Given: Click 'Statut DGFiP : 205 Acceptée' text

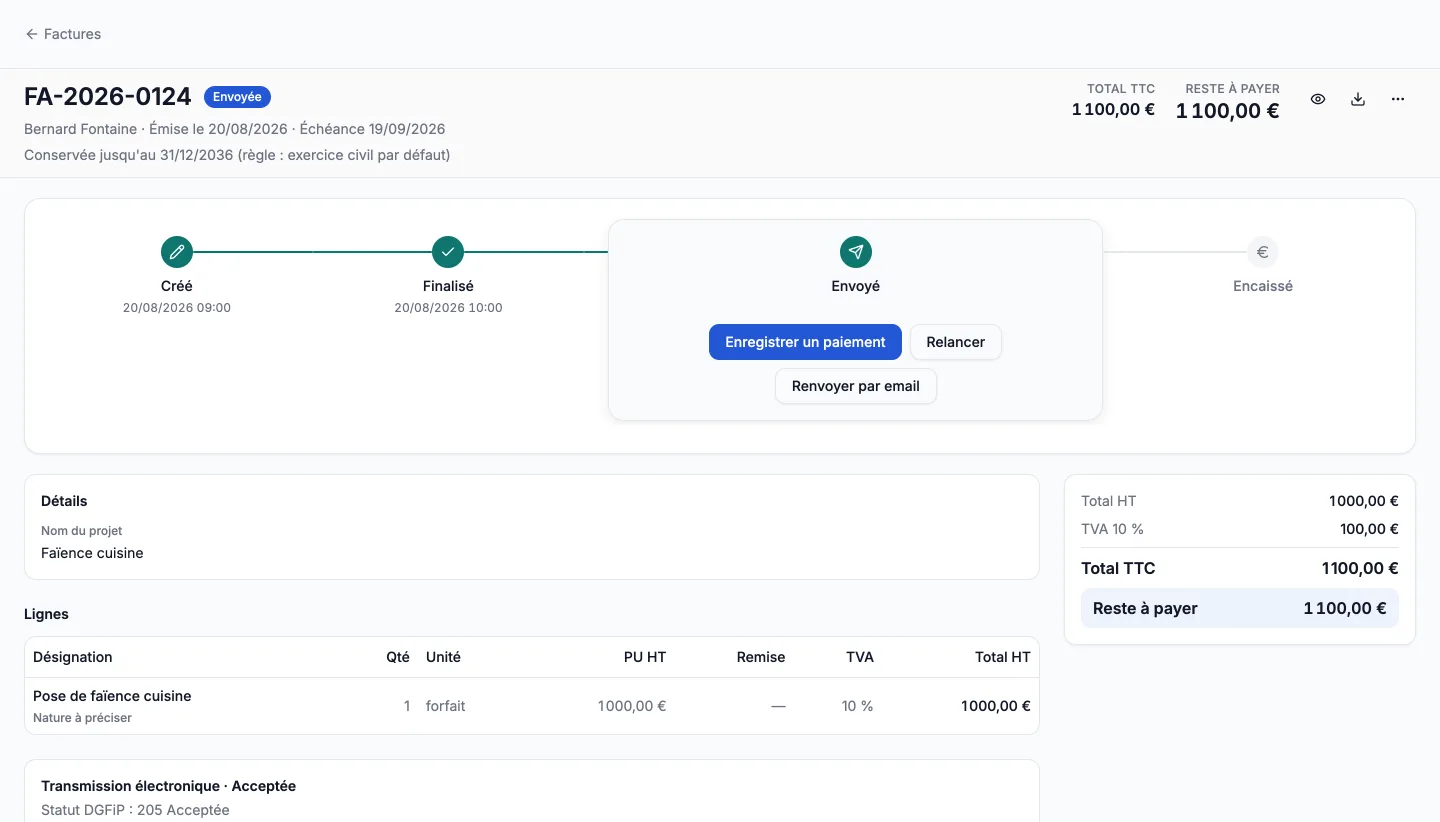Looking at the screenshot, I should point(135,810).
